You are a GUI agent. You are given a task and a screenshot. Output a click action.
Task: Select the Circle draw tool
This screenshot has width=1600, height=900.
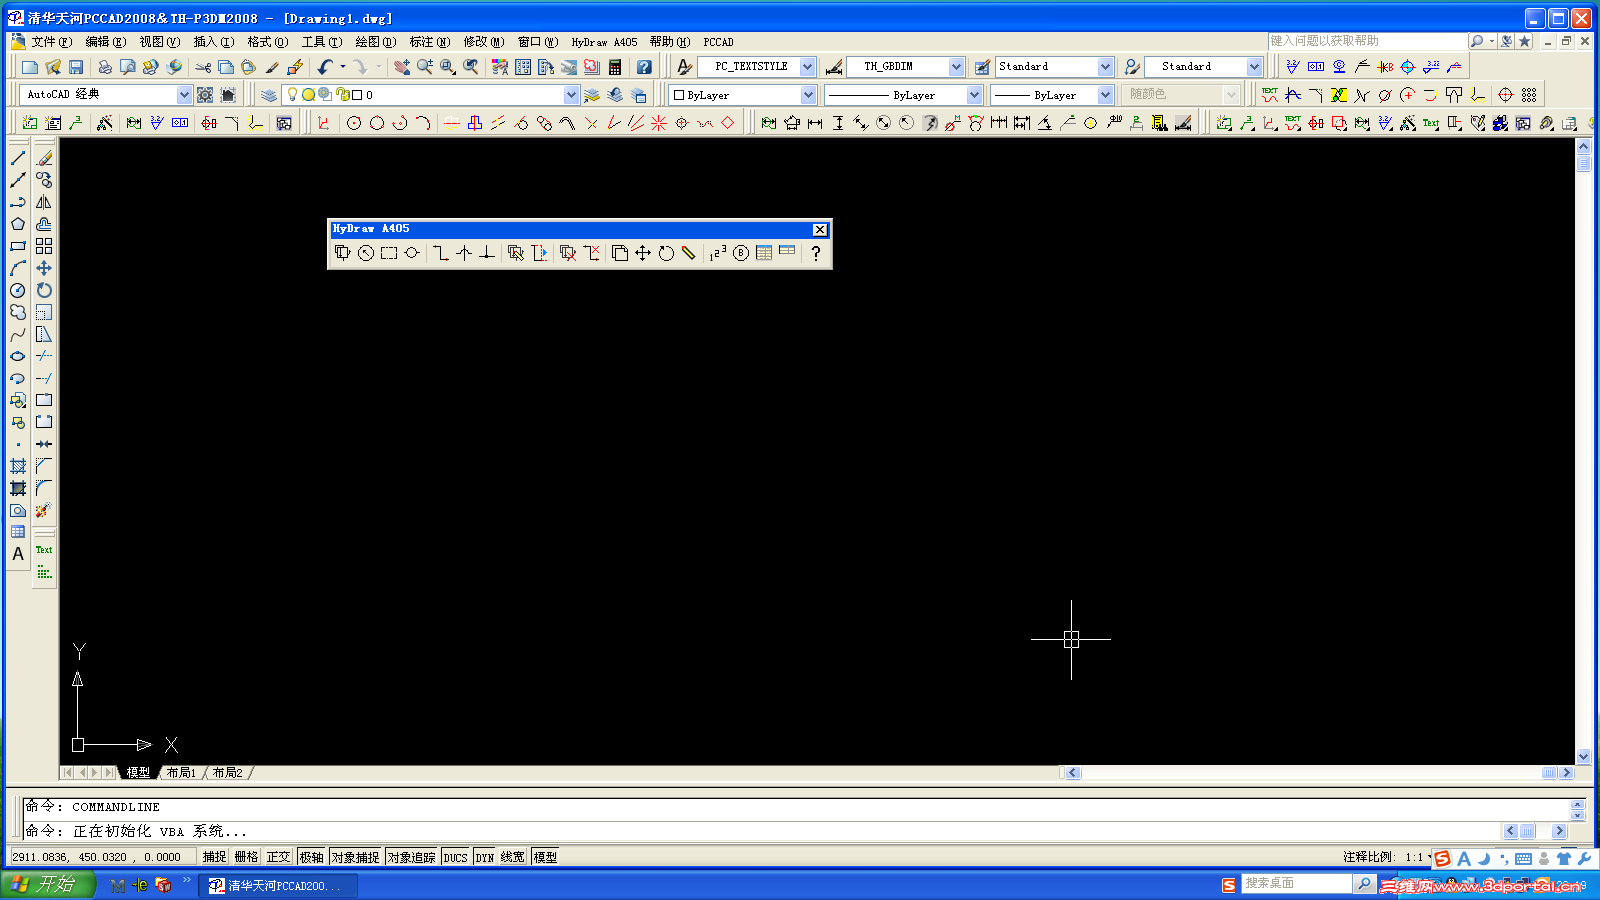(x=18, y=290)
